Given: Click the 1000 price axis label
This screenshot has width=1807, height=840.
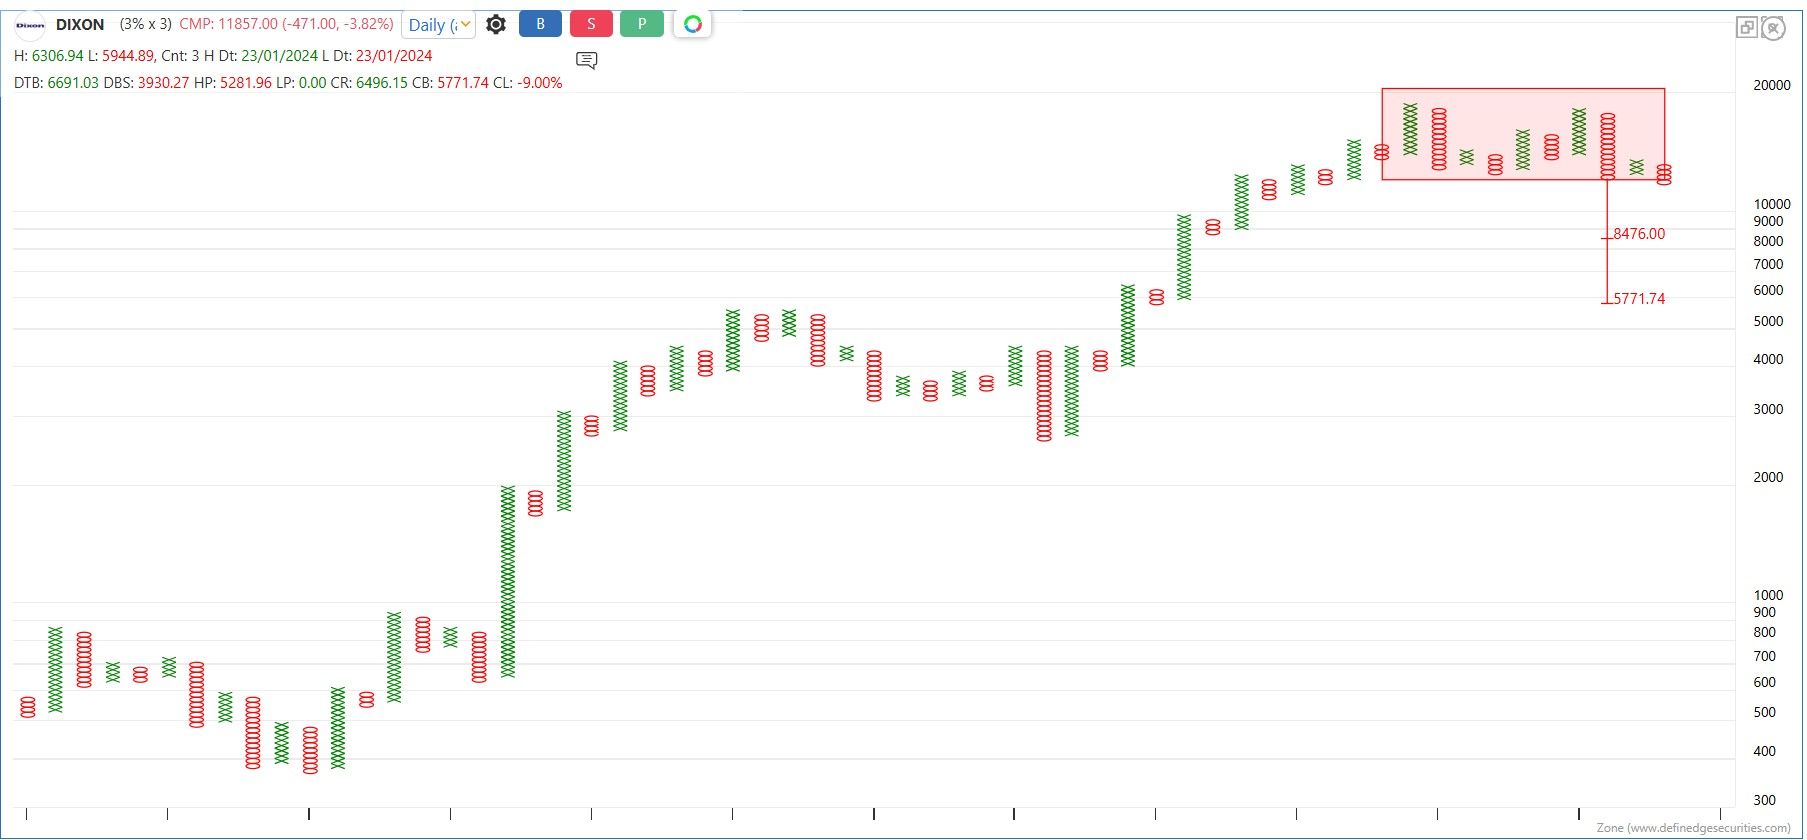Looking at the screenshot, I should pos(1768,595).
